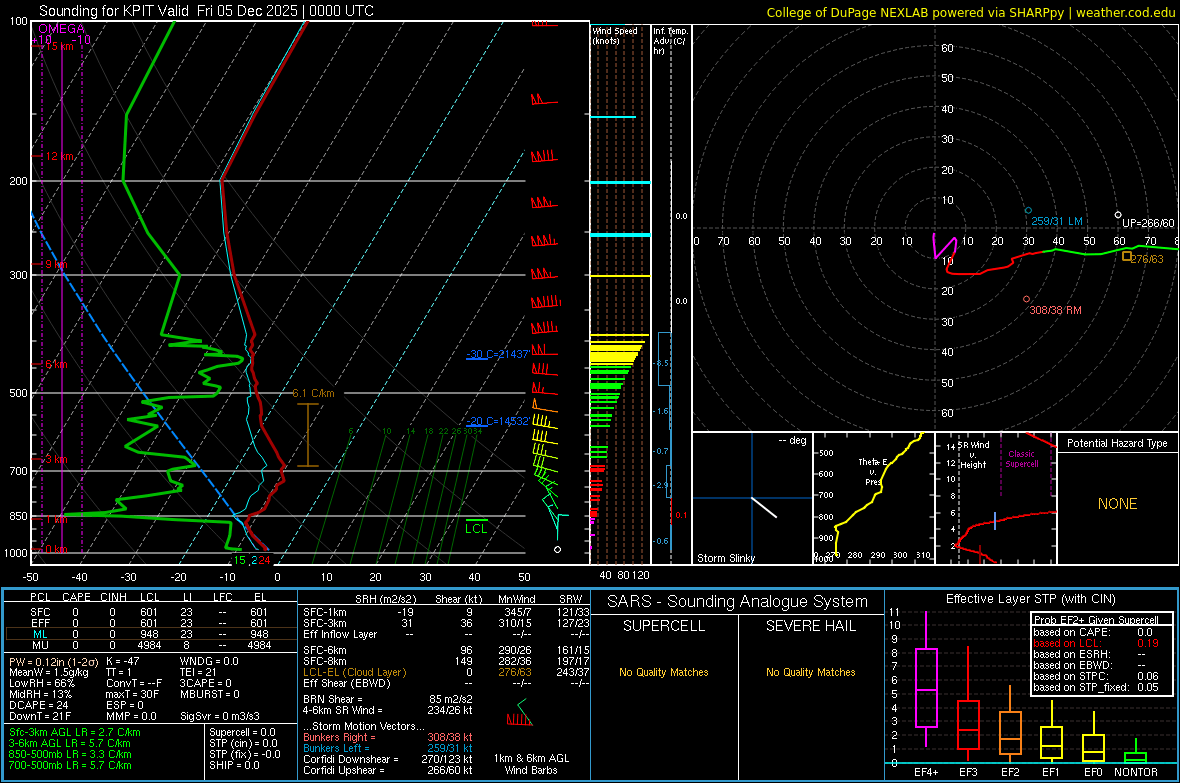Viewport: 1180px width, 783px height.
Task: Click the CINH column header
Action: pyautogui.click(x=113, y=597)
